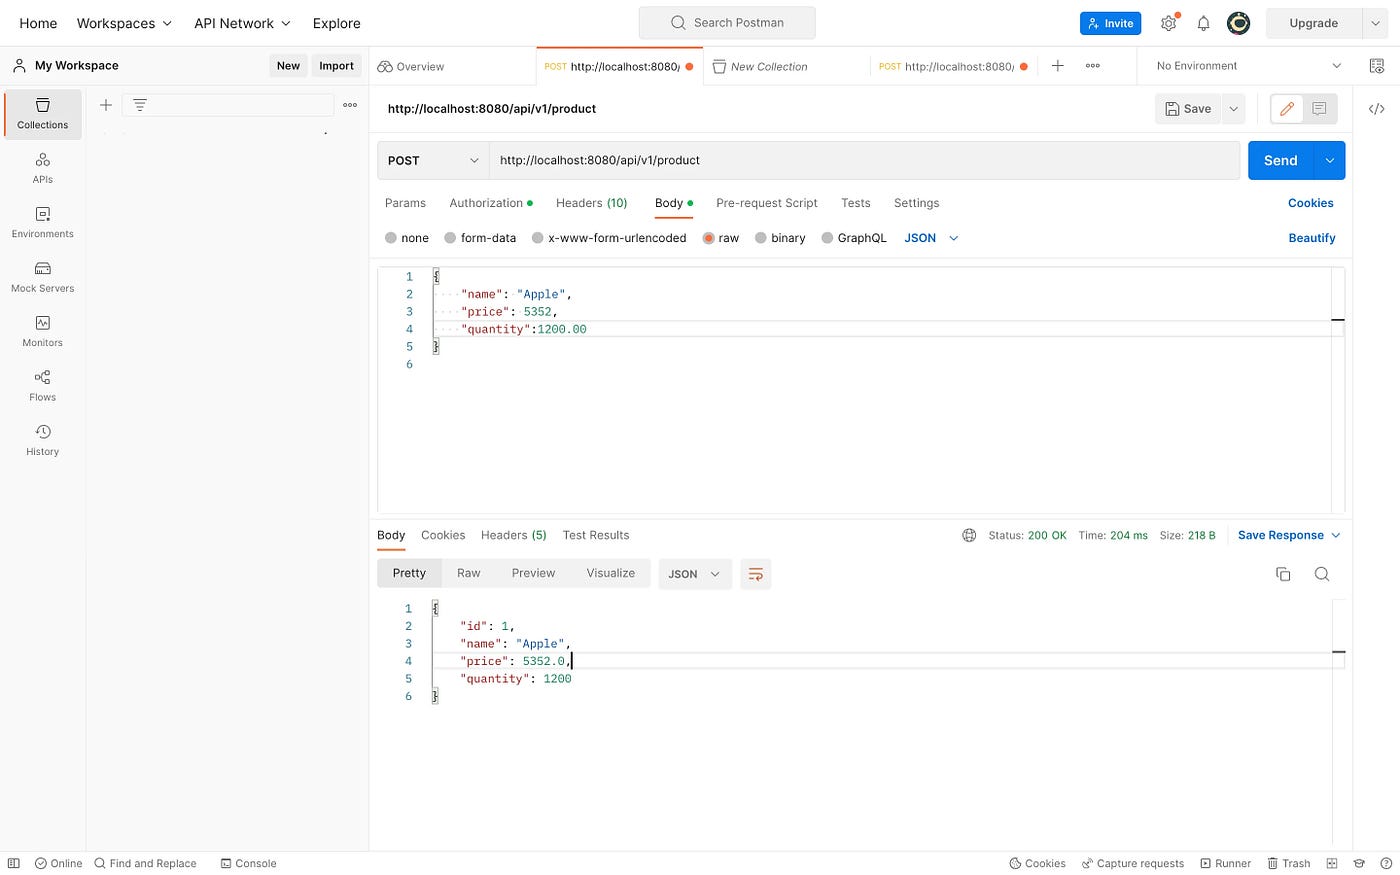1400x875 pixels.
Task: Open the Environments sidebar panel
Action: tap(43, 222)
